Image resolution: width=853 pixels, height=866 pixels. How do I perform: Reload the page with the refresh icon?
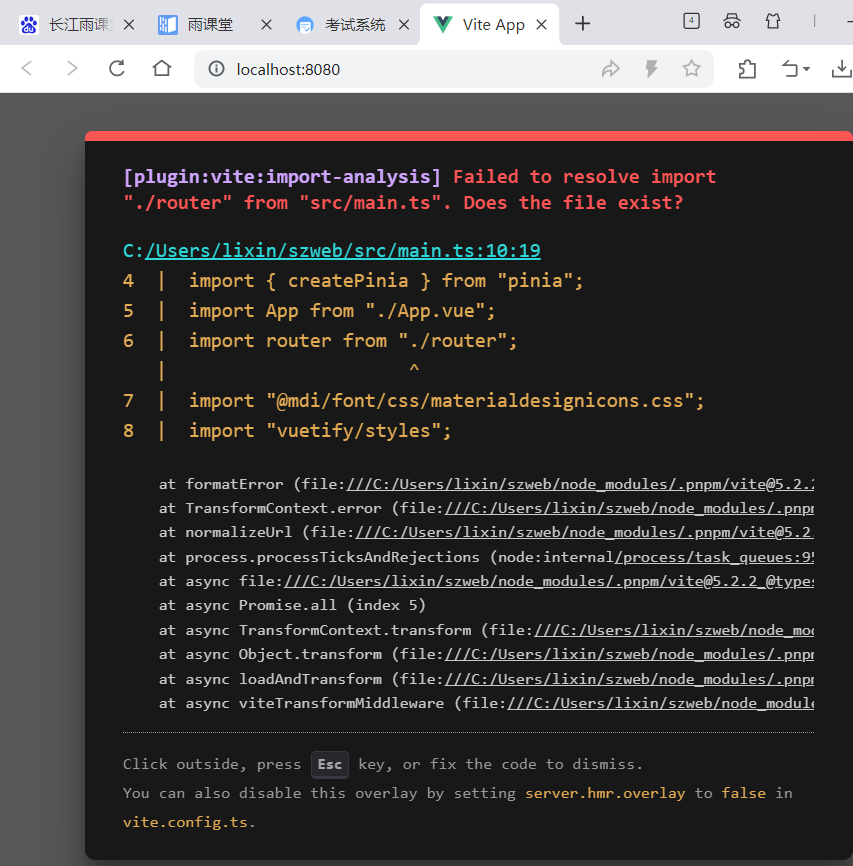(x=116, y=67)
